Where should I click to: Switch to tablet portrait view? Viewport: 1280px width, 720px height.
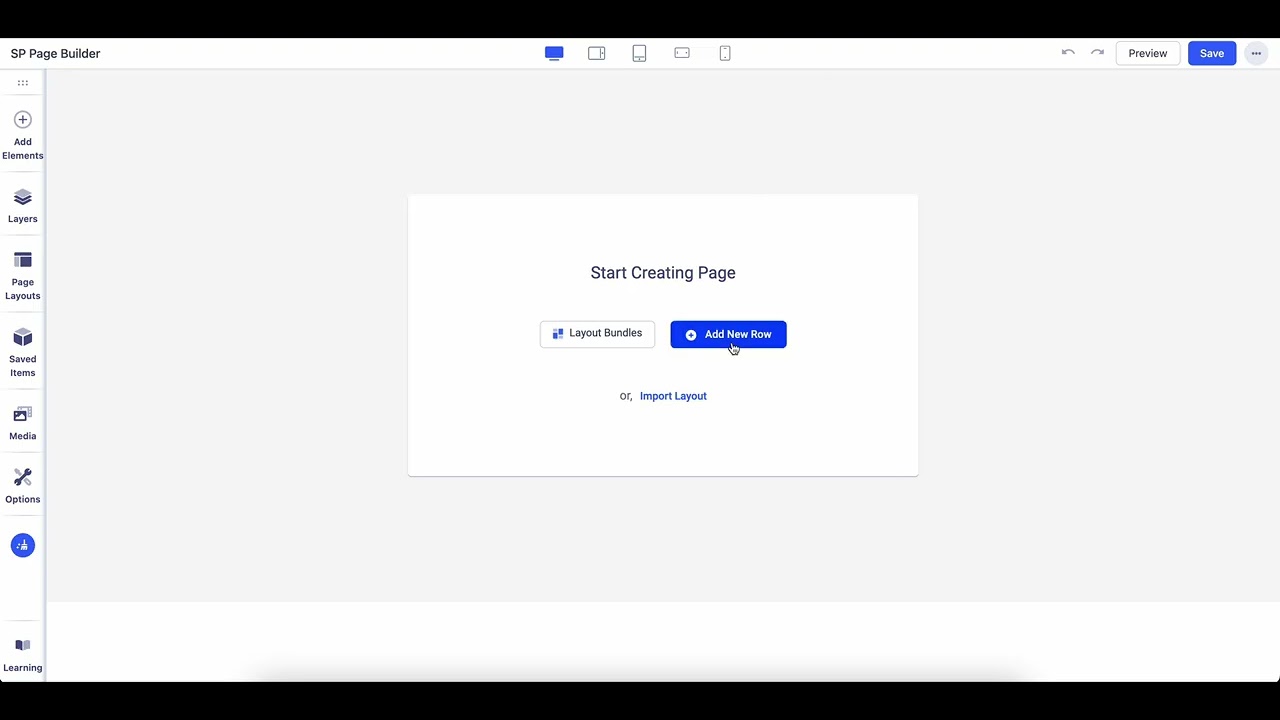639,53
